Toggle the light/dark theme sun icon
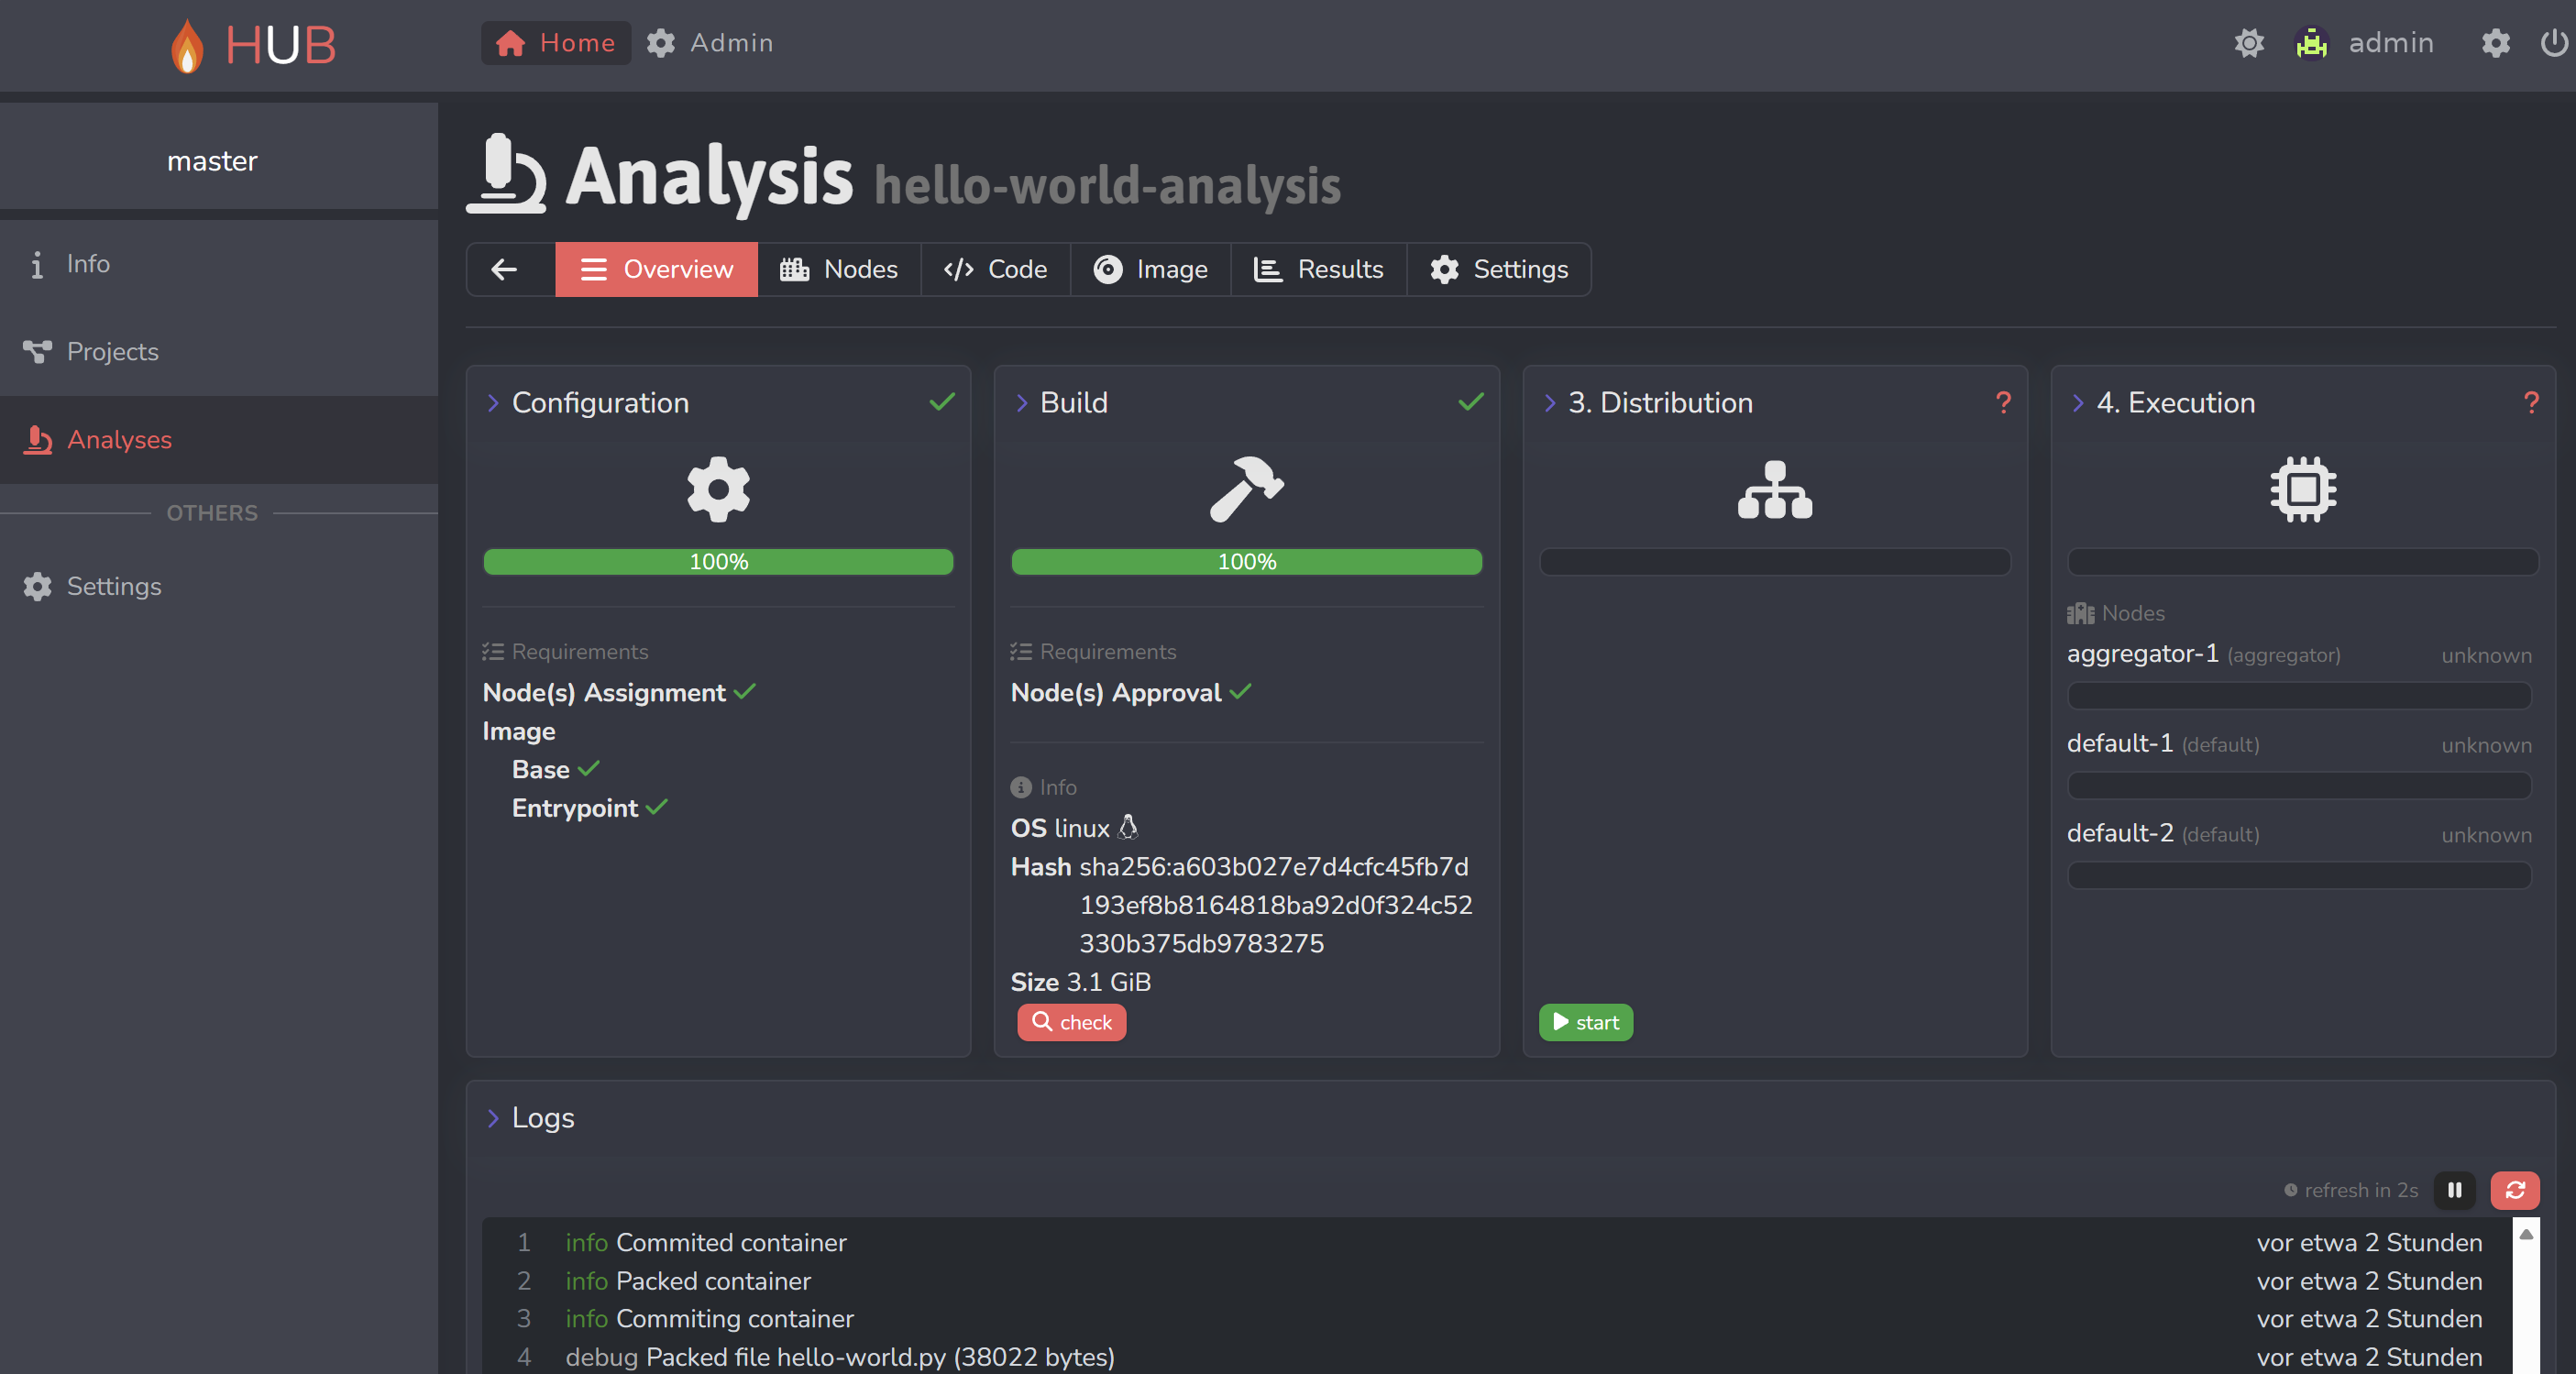The image size is (2576, 1374). pyautogui.click(x=2249, y=43)
